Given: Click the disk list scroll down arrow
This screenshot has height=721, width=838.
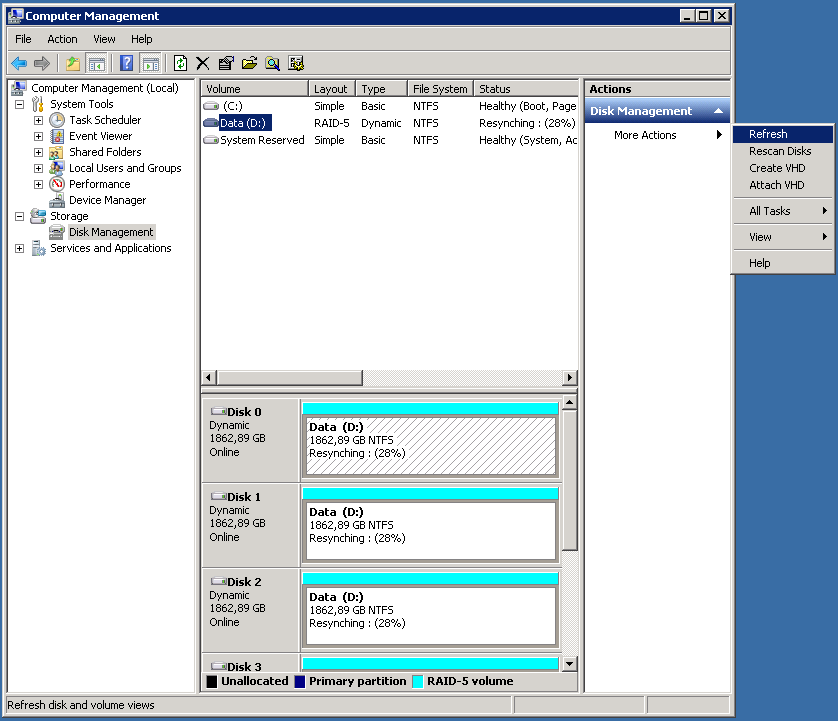Looking at the screenshot, I should click(569, 663).
